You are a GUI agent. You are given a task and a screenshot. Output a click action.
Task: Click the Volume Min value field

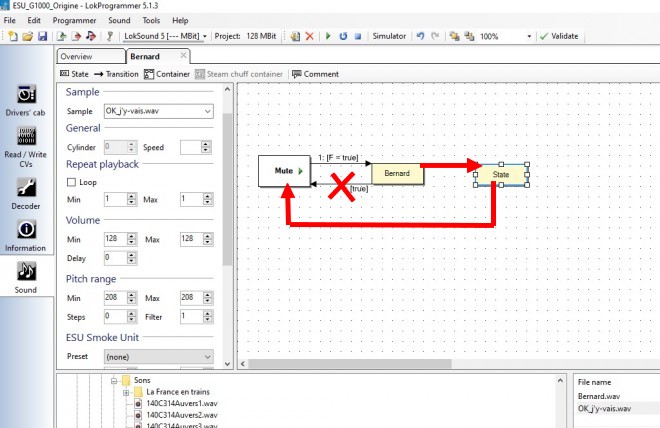[x=115, y=239]
